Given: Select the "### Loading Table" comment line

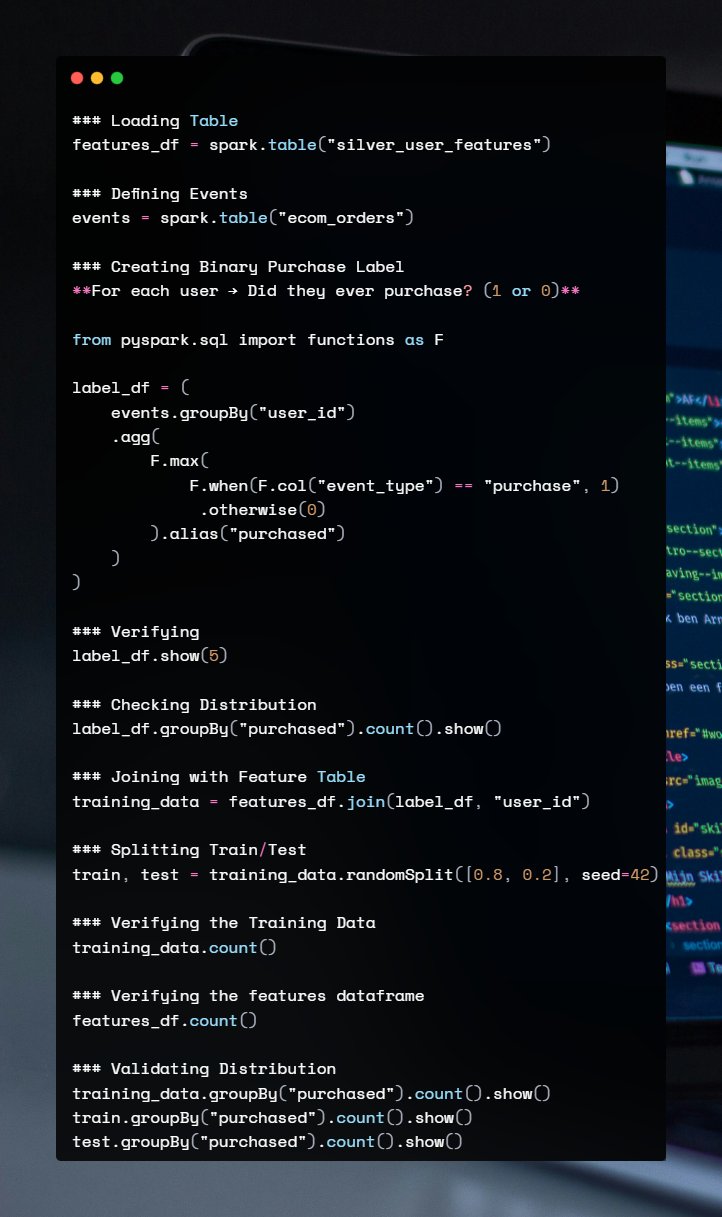Looking at the screenshot, I should (155, 121).
